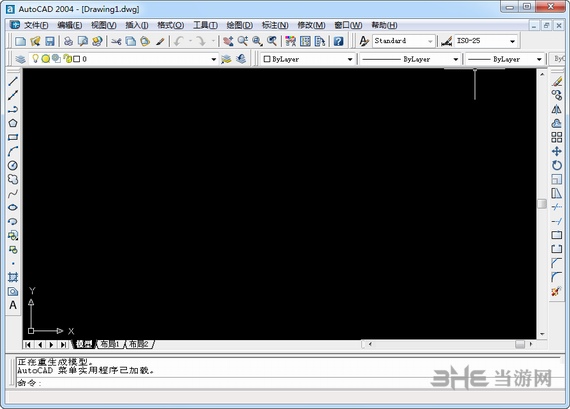The width and height of the screenshot is (570, 409).
Task: Select the Arc draw tool
Action: coord(13,151)
